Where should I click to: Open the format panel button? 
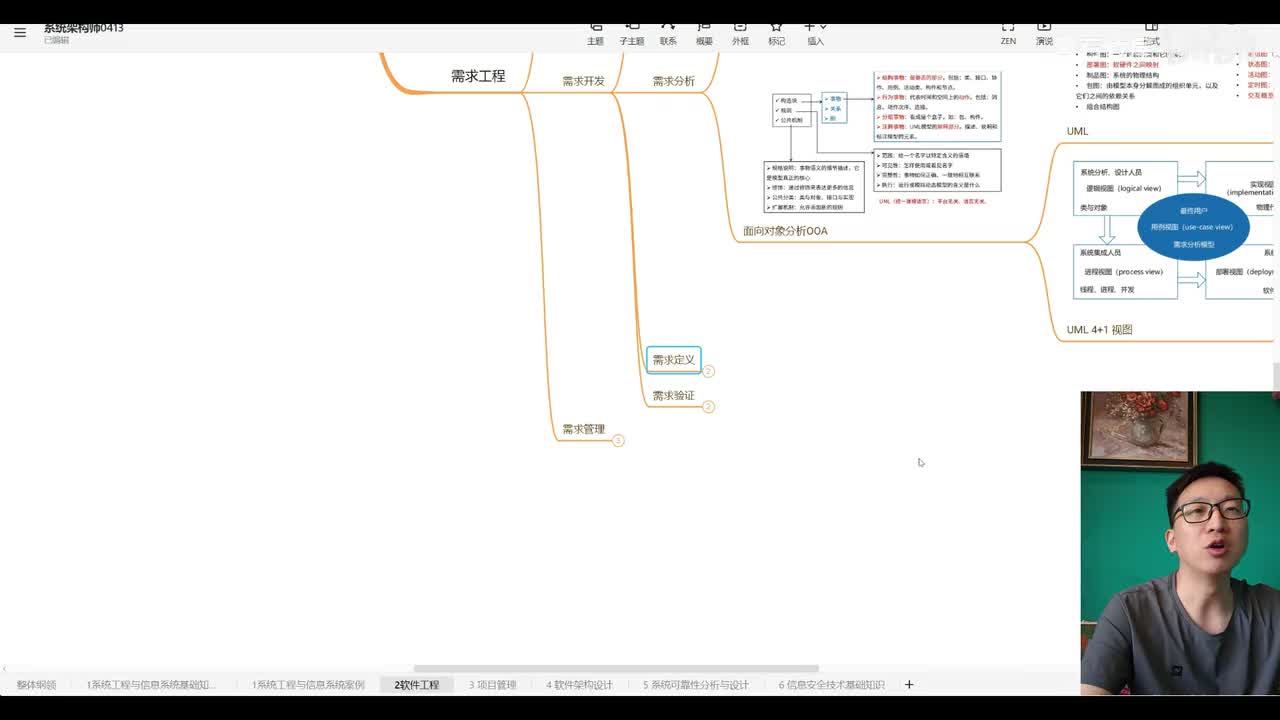1151,33
